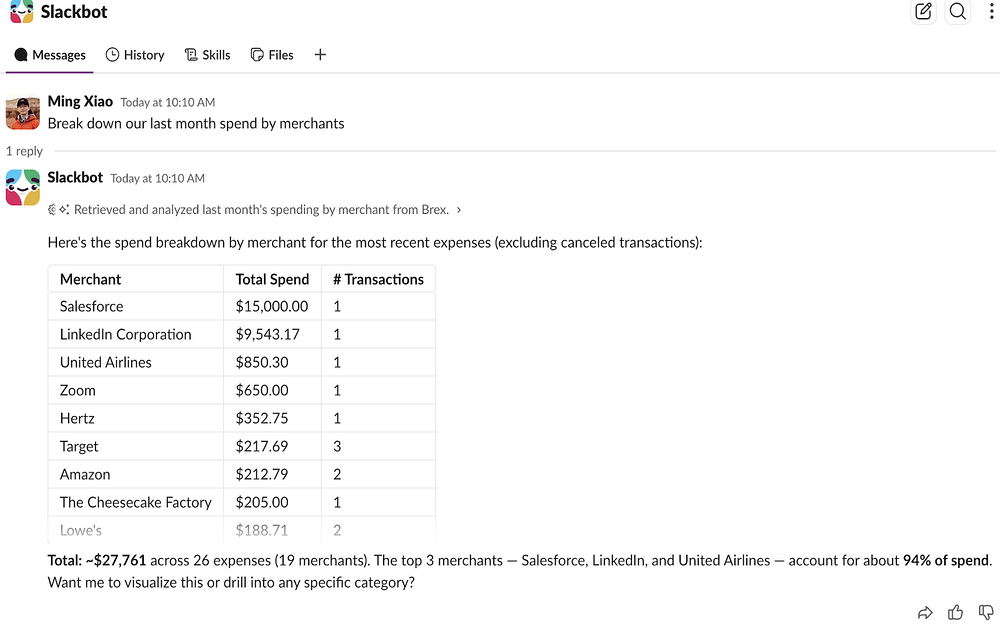The width and height of the screenshot is (1000, 625).
Task: Click Ming Xiao's message text about merchants
Action: tap(196, 124)
